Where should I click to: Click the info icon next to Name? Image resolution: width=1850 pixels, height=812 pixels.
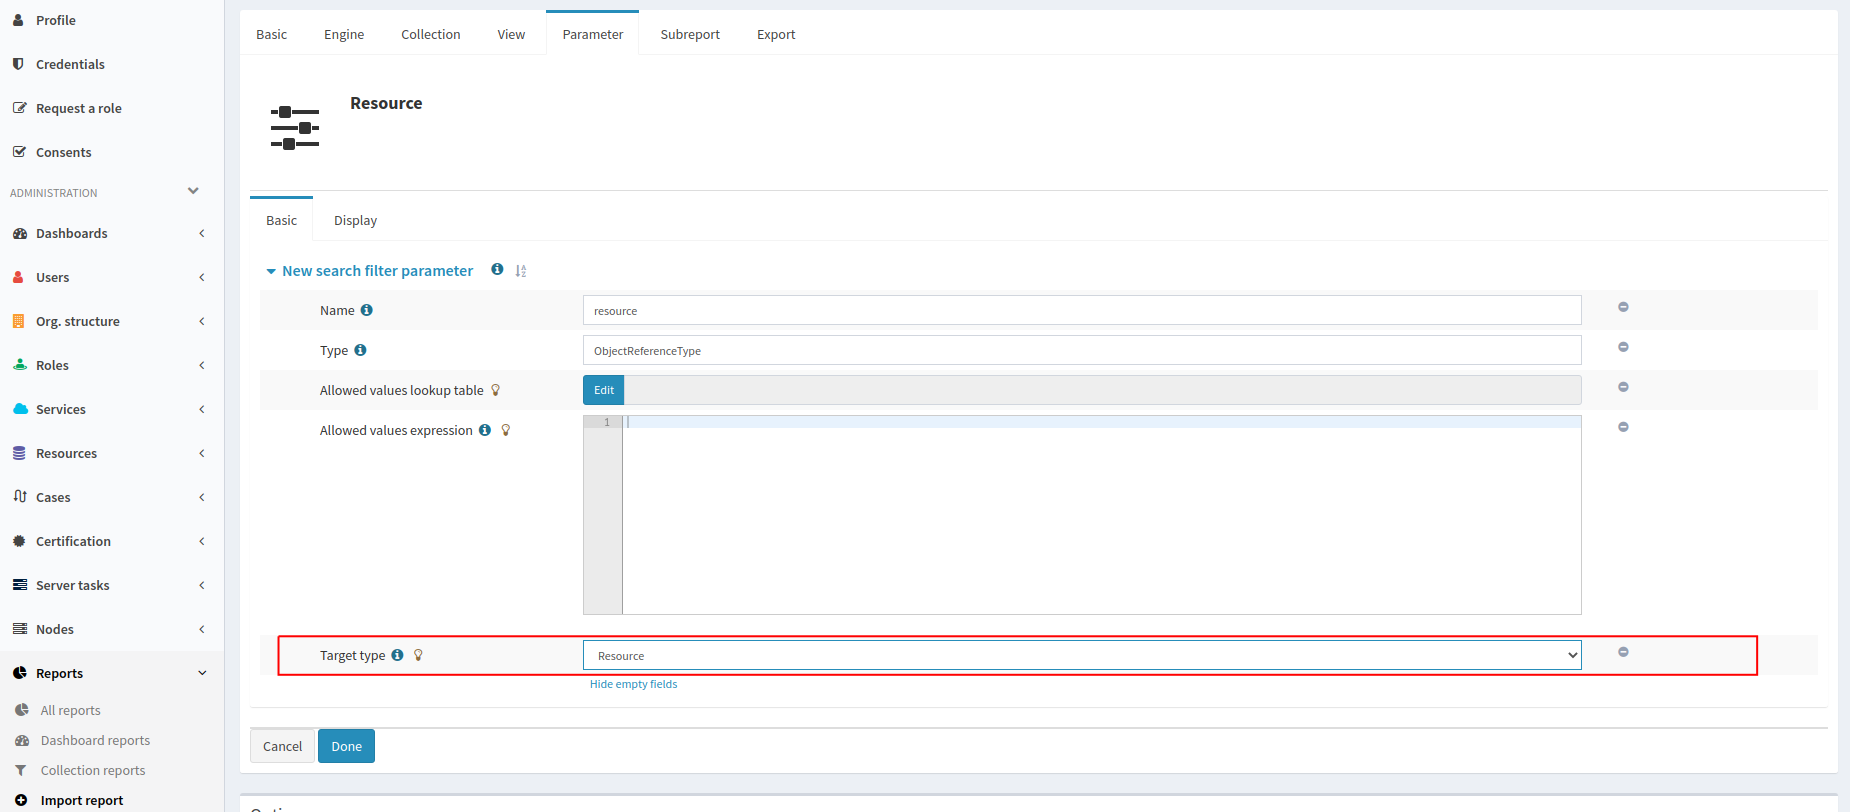(x=367, y=310)
